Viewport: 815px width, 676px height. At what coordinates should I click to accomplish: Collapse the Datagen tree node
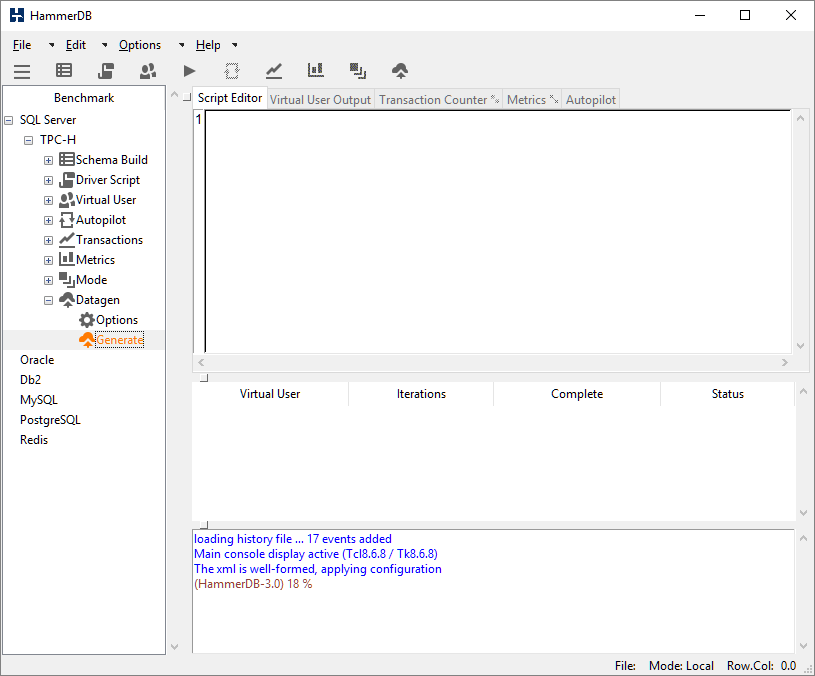pyautogui.click(x=48, y=300)
